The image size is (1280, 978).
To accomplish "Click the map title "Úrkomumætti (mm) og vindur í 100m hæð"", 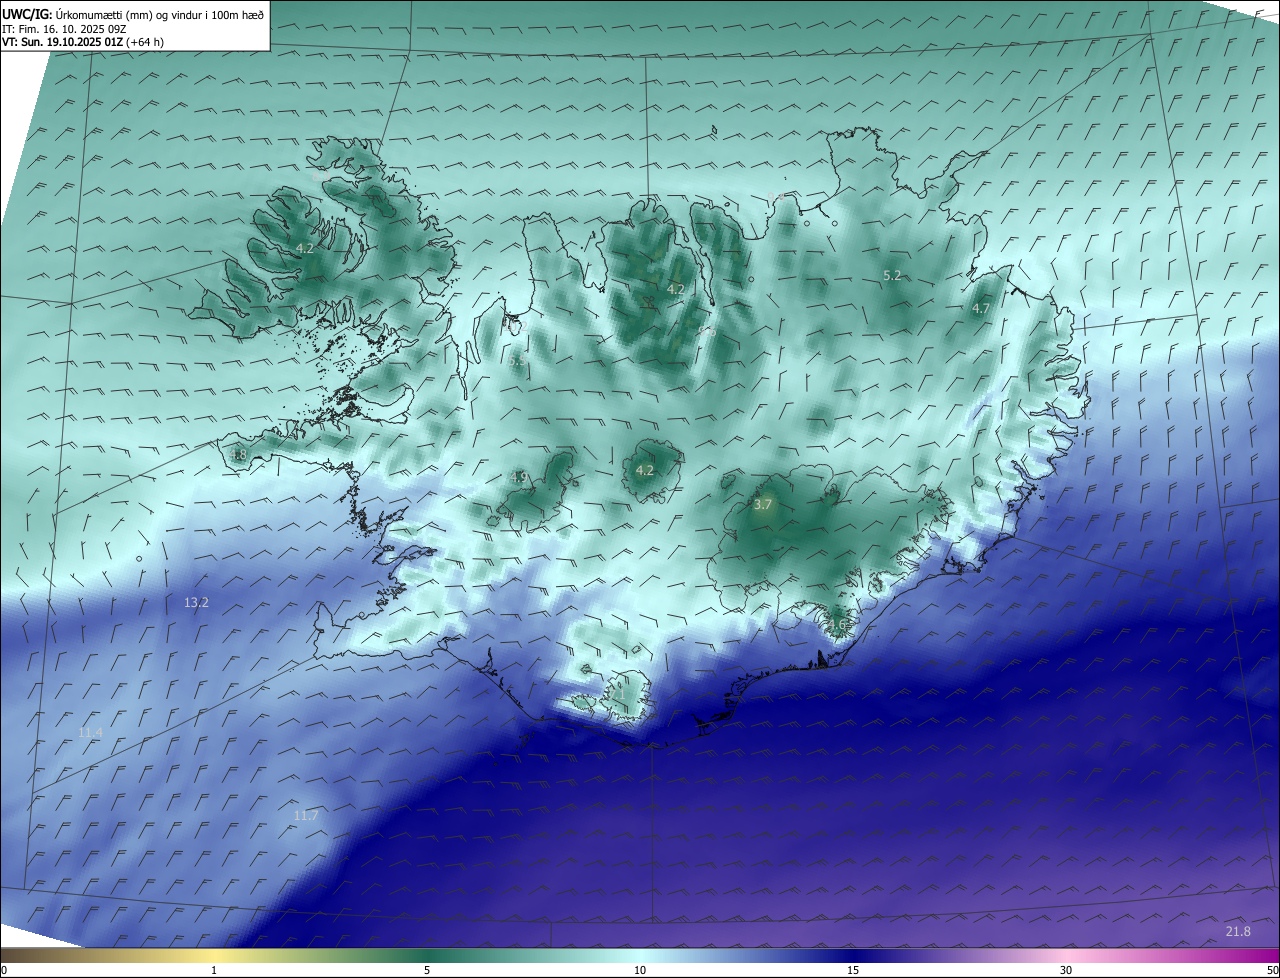I will tap(160, 15).
